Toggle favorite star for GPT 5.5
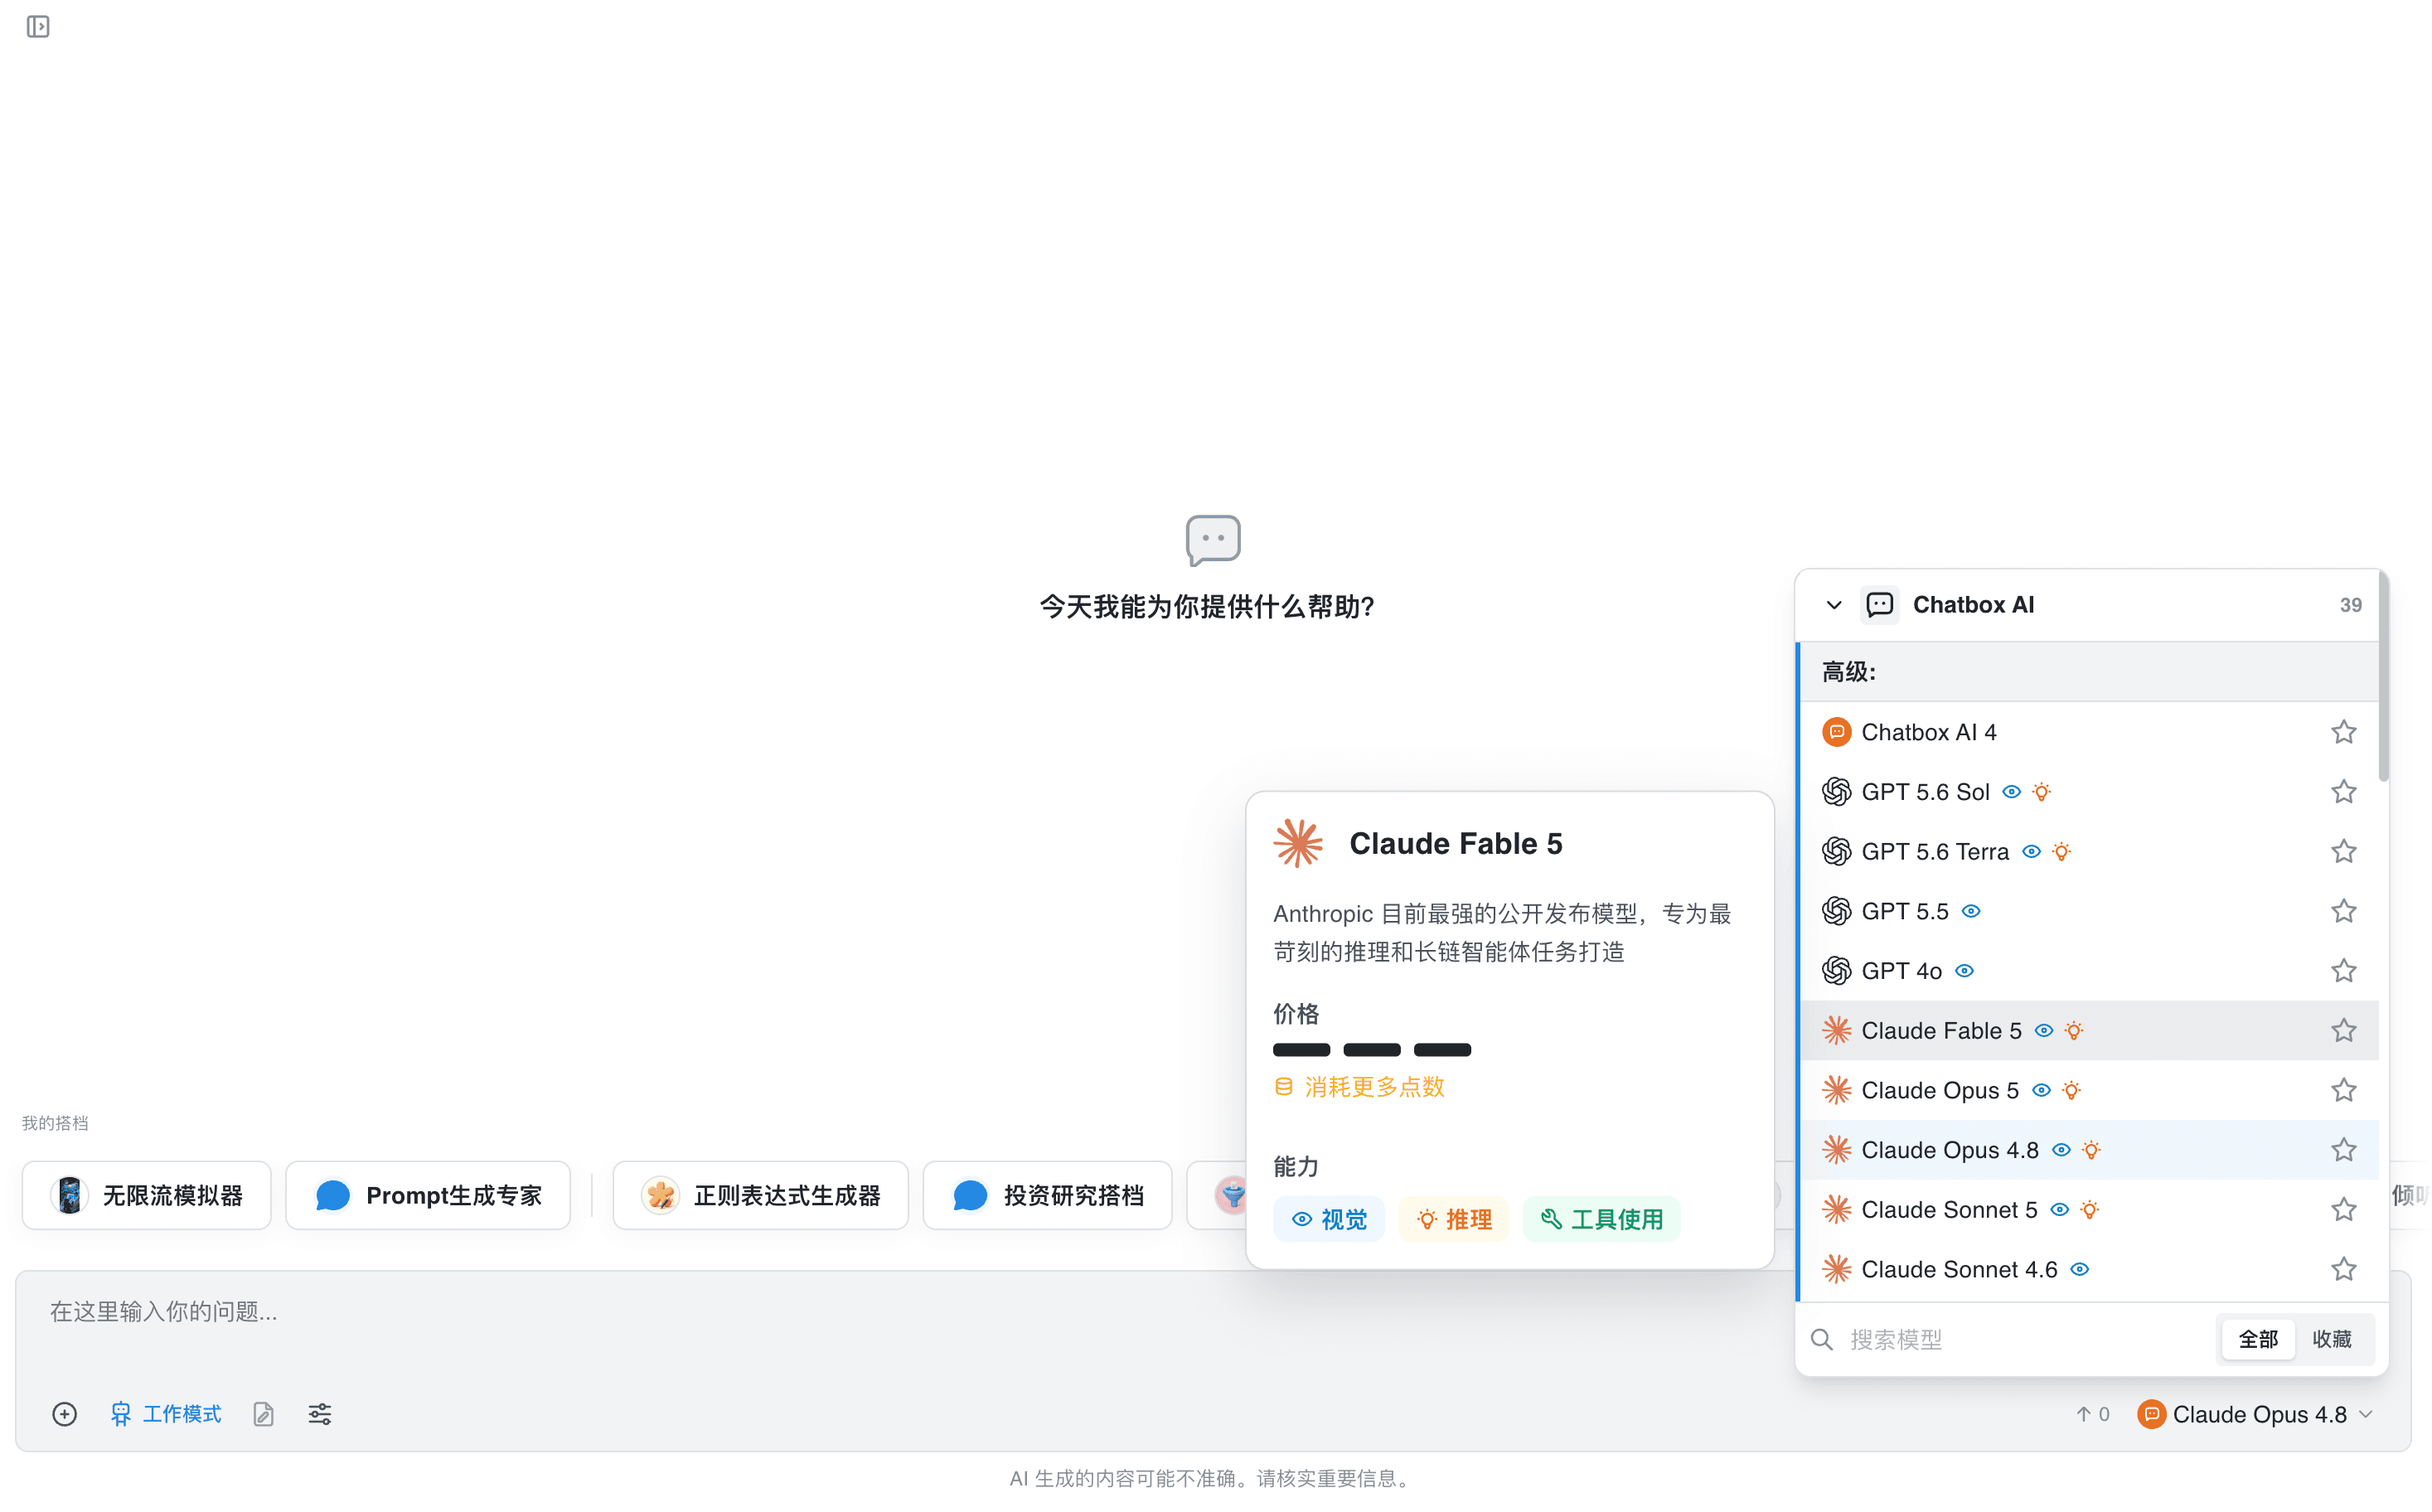2432x1512 pixels. pyautogui.click(x=2344, y=911)
